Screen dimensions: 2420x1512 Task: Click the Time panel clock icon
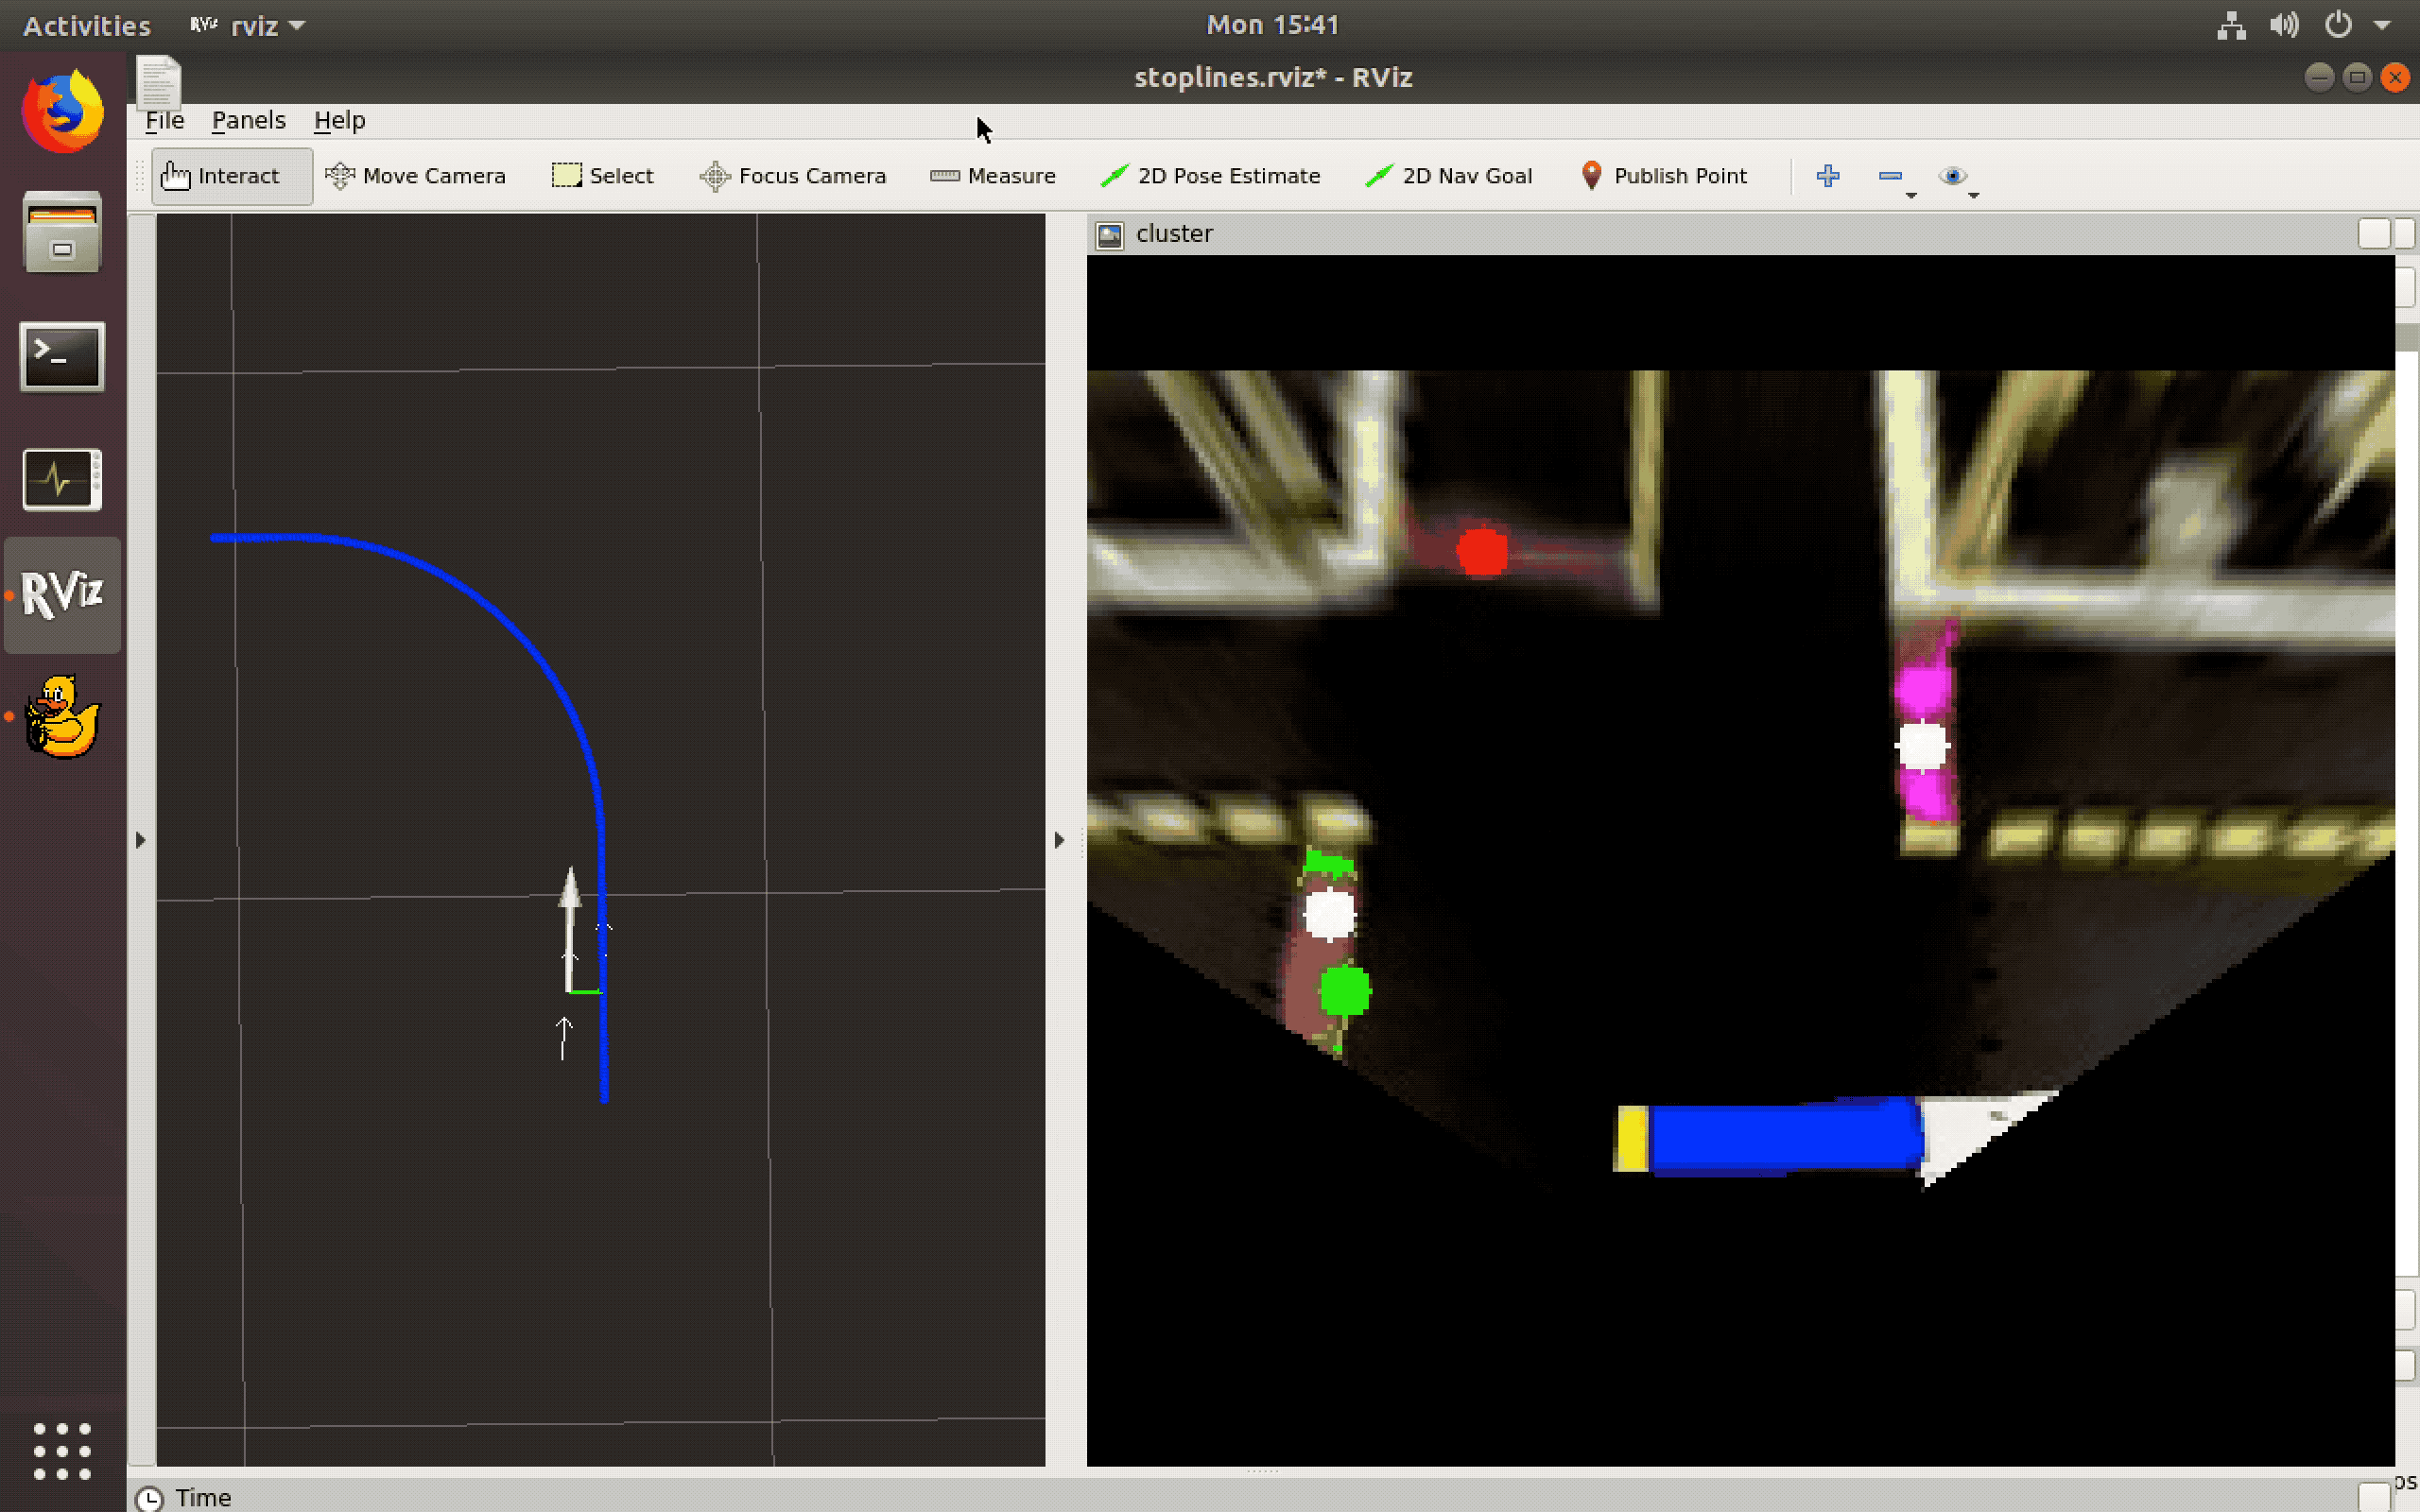(149, 1497)
